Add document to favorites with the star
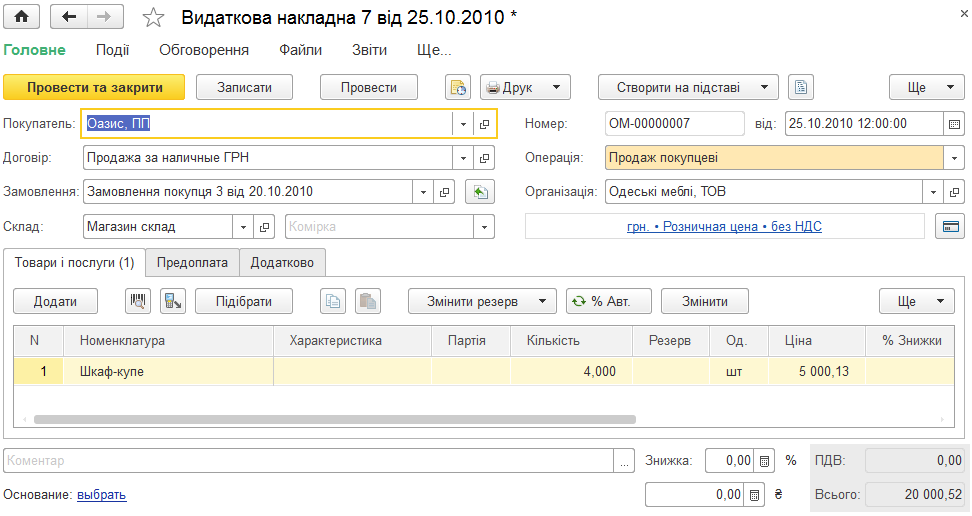Screen dimensions: 972x516 [x=153, y=17]
